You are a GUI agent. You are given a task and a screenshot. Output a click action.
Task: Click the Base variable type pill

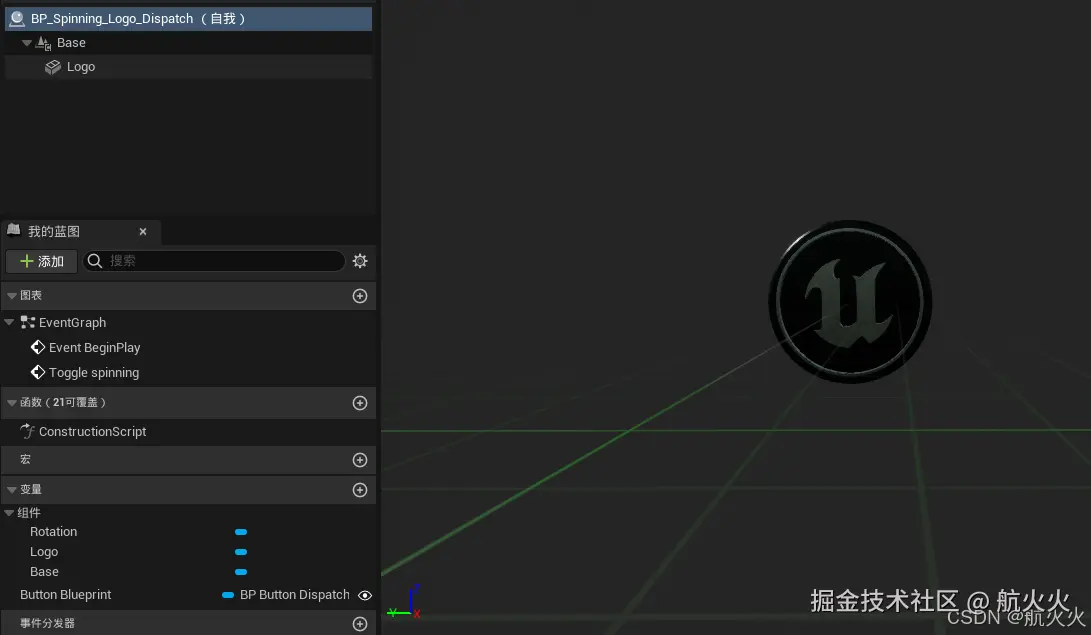coord(241,572)
